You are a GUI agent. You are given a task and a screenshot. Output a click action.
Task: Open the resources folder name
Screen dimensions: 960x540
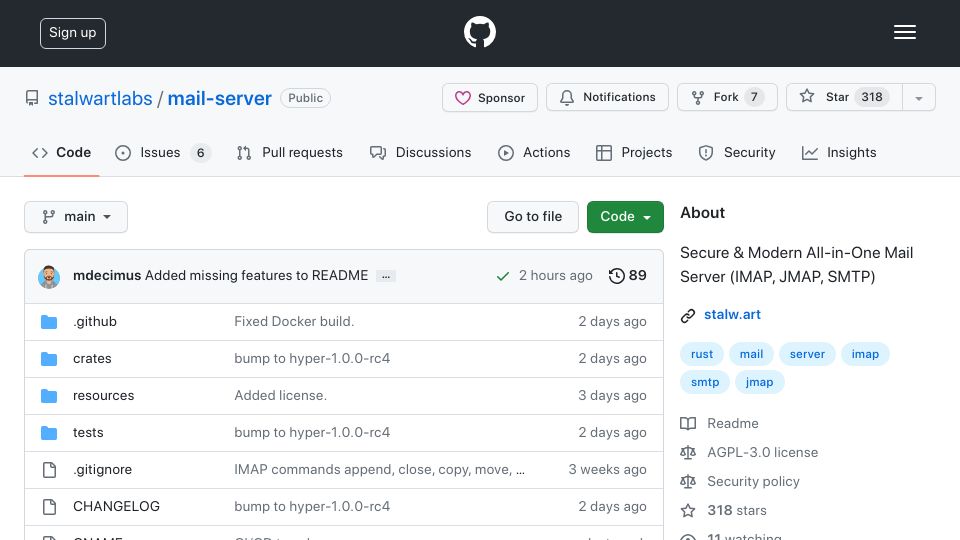coord(103,396)
